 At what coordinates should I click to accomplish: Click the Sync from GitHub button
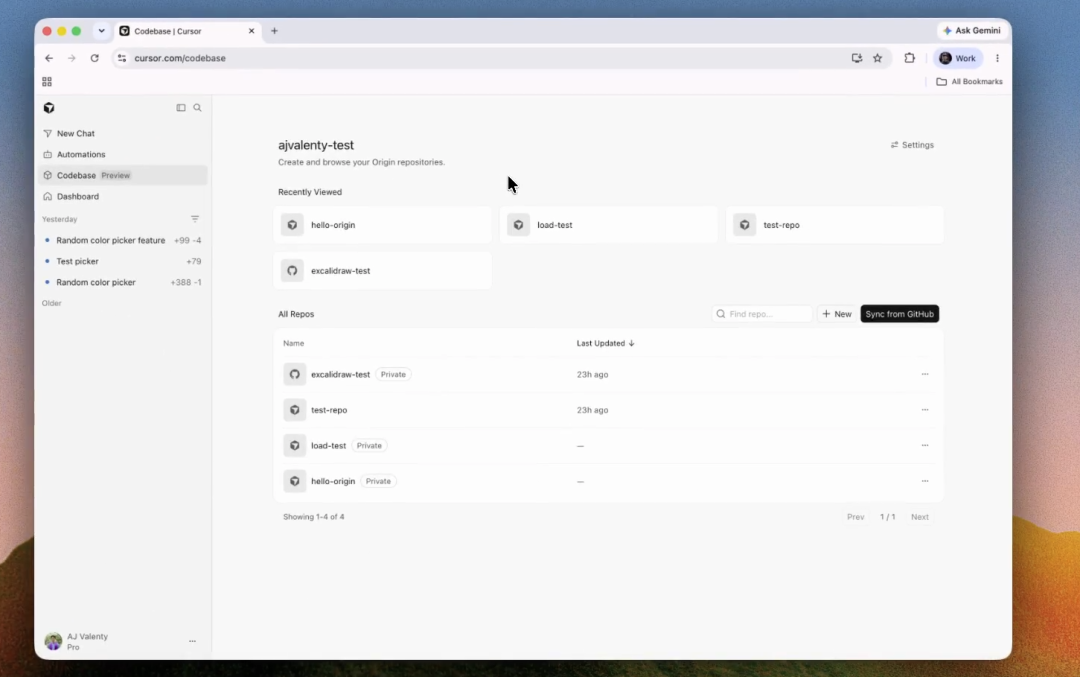click(x=900, y=314)
